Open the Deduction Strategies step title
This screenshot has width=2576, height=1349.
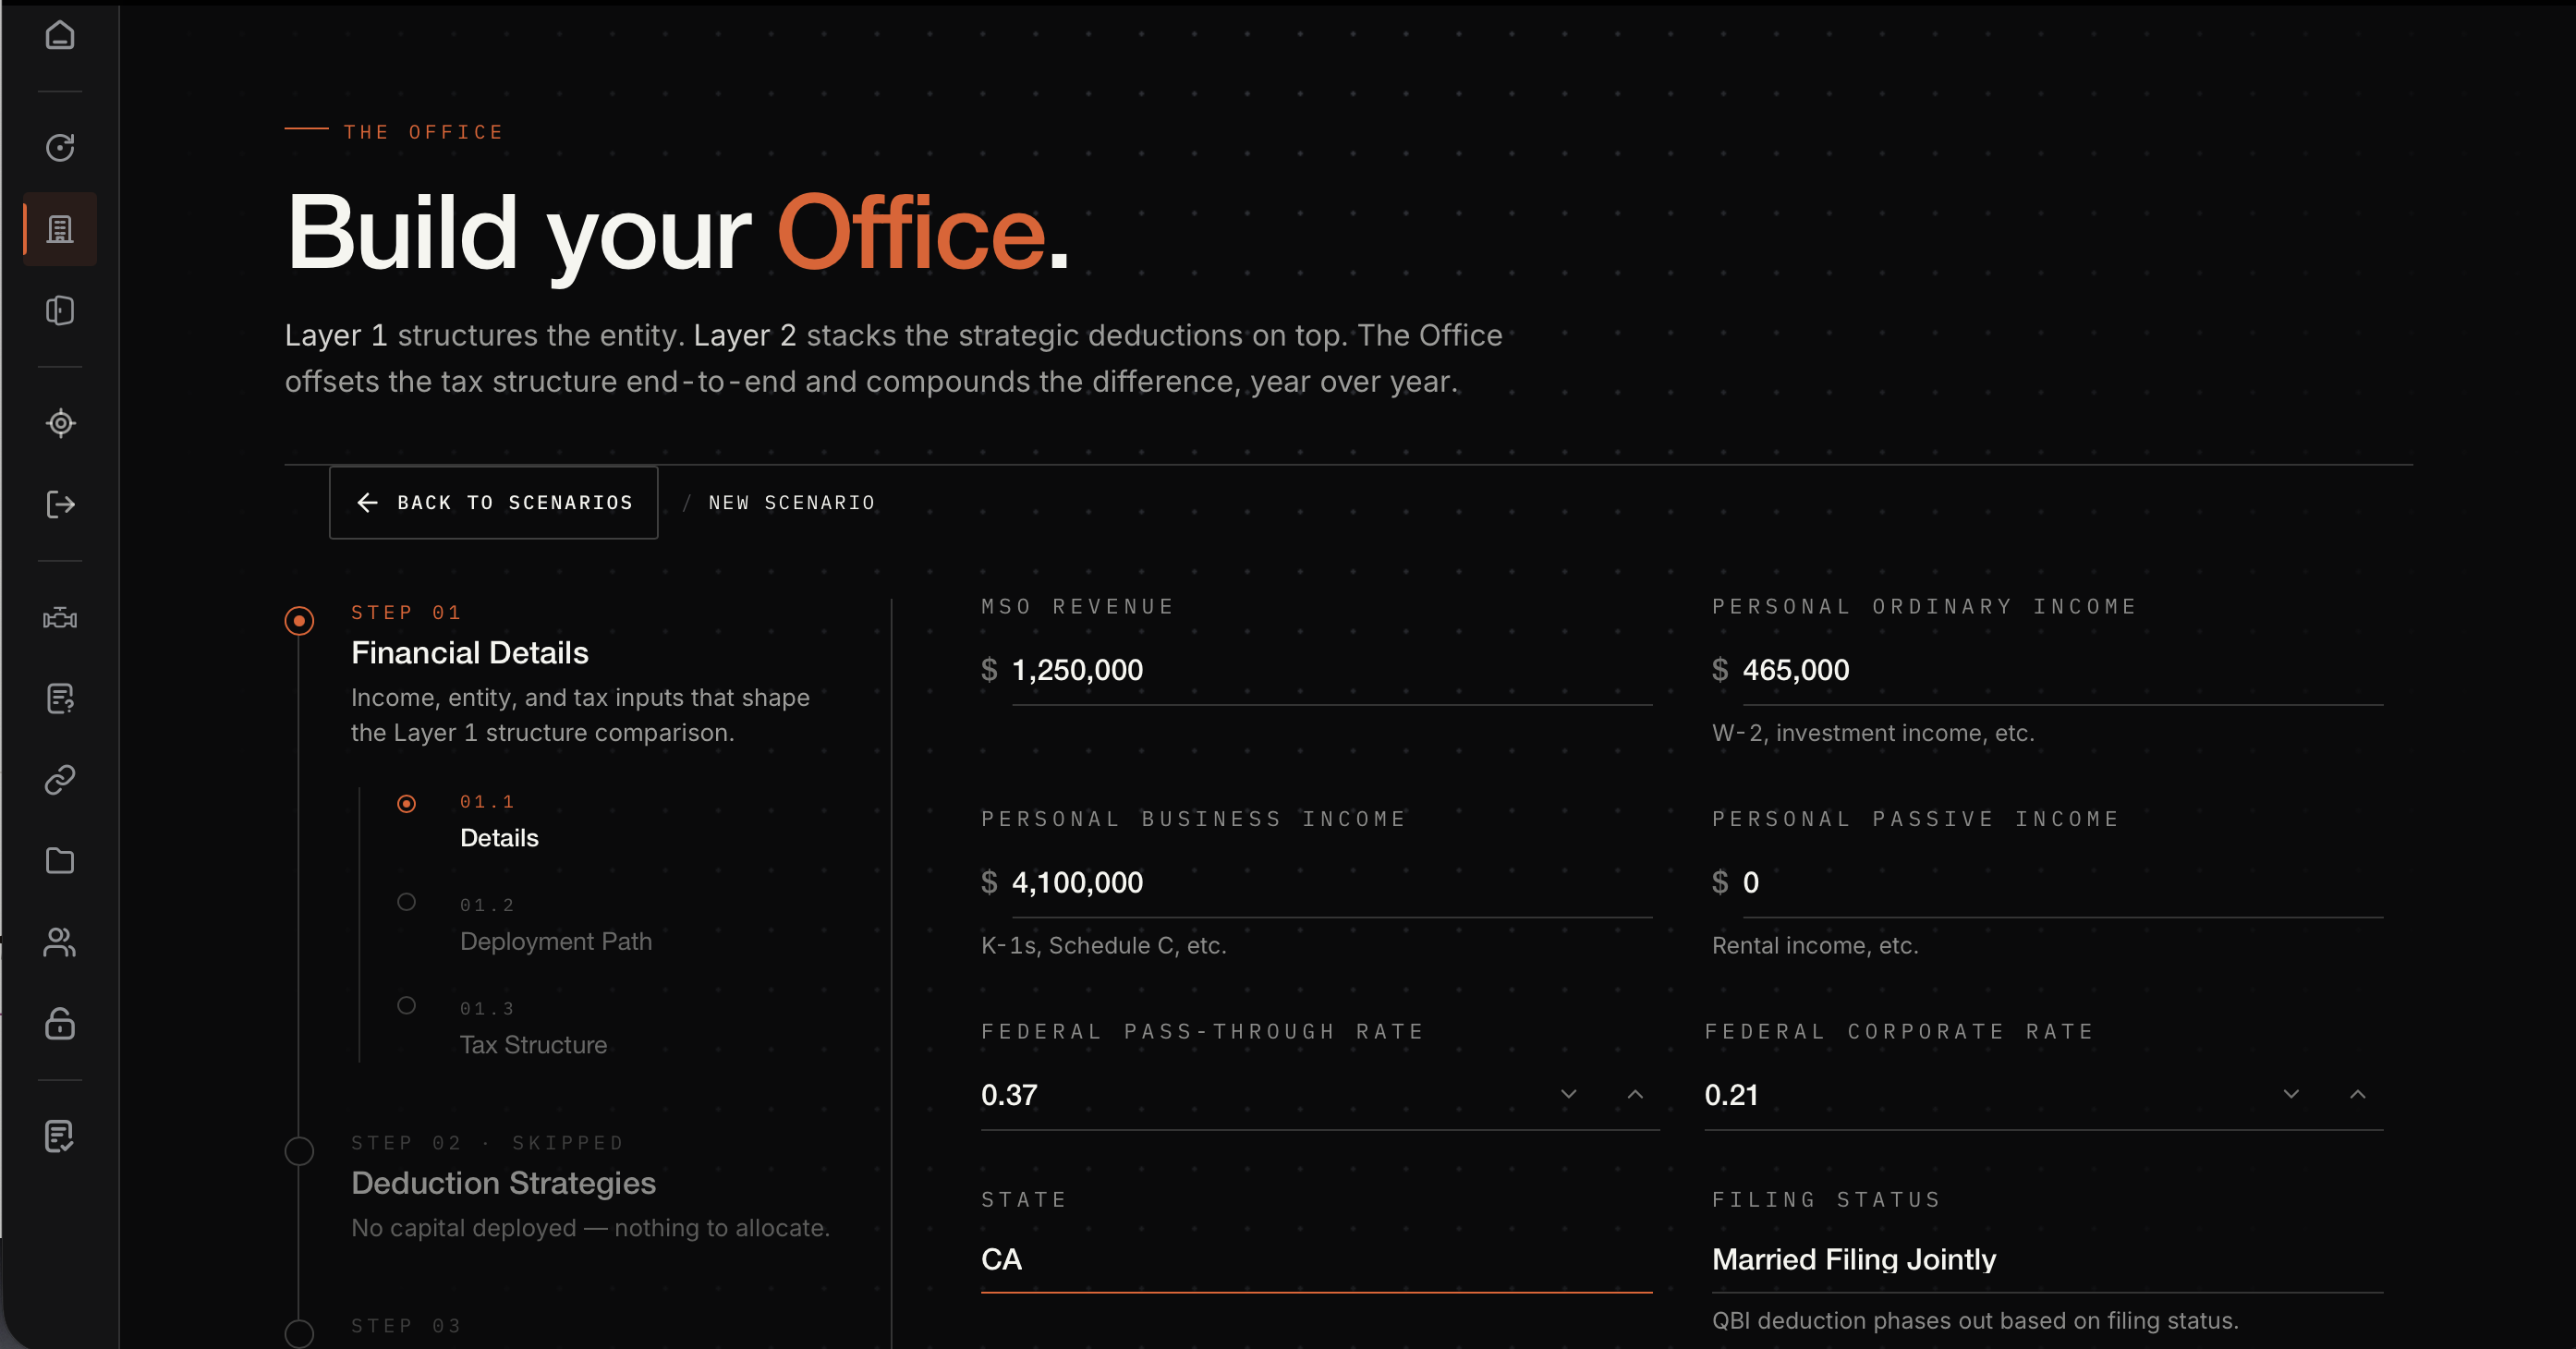coord(503,1183)
